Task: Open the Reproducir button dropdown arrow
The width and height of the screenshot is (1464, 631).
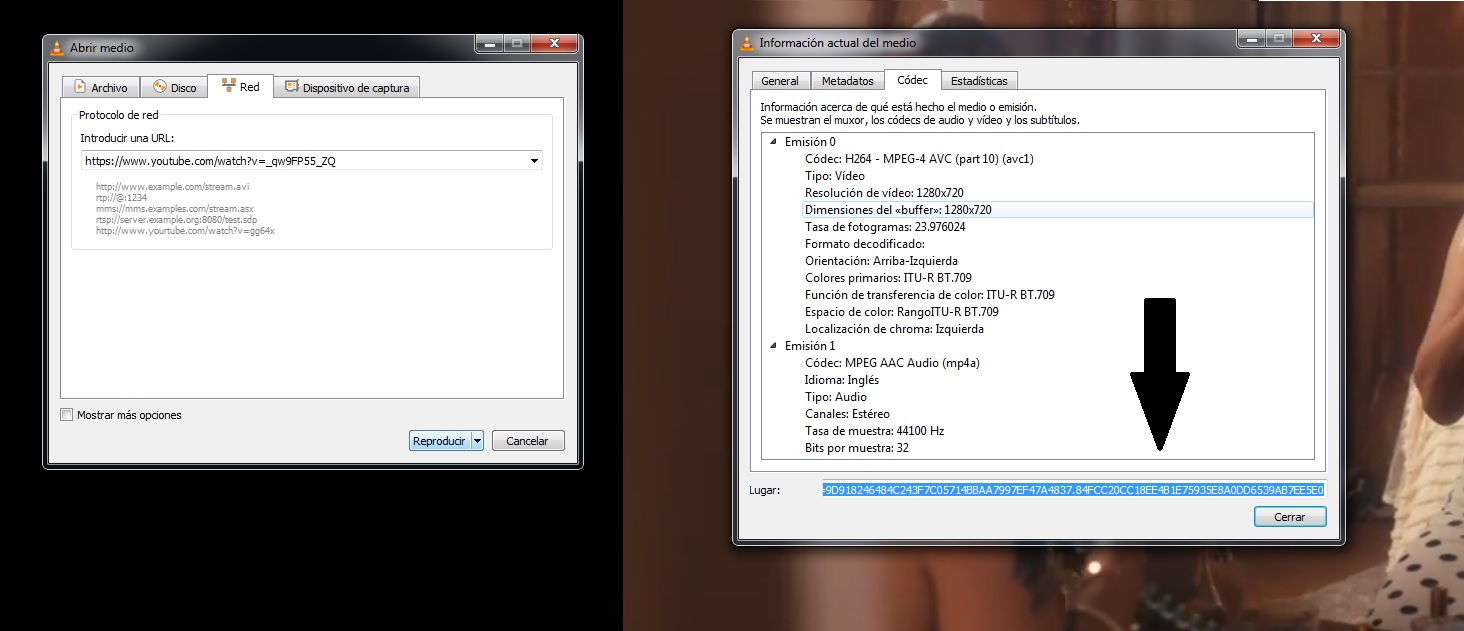Action: [477, 441]
